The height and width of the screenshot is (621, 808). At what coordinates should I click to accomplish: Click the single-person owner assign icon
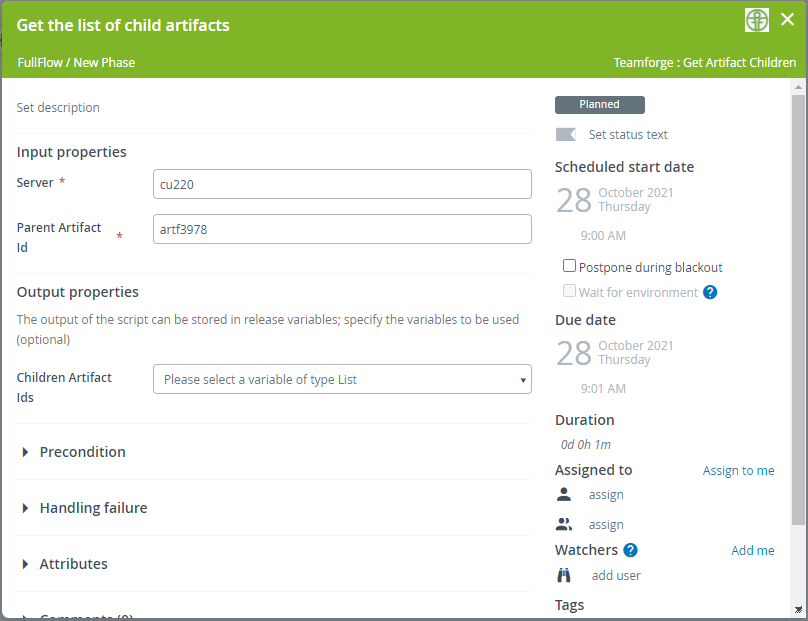point(565,495)
